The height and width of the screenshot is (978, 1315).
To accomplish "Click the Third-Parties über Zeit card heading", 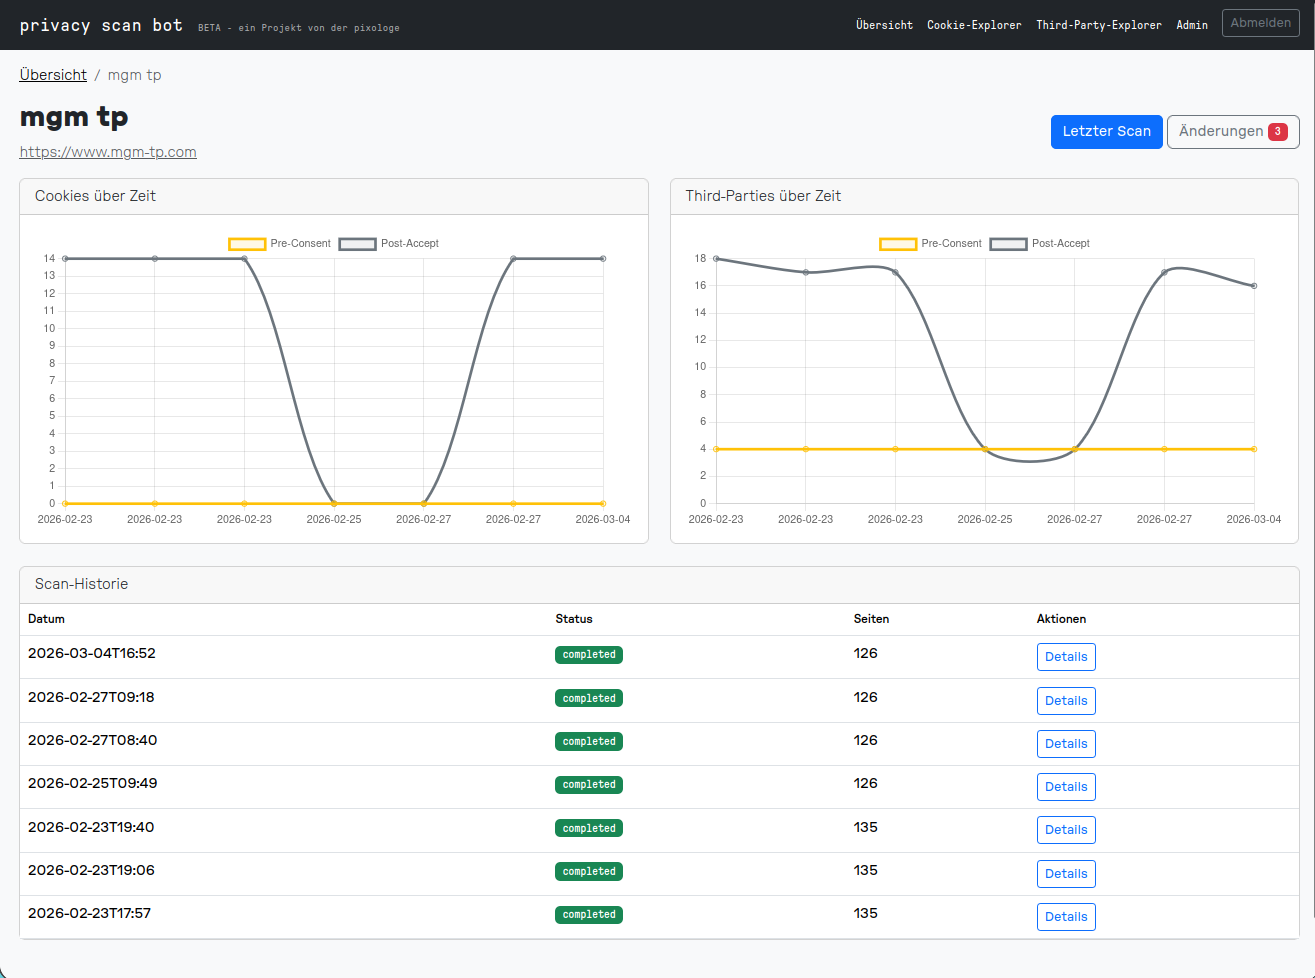I will coord(763,196).
